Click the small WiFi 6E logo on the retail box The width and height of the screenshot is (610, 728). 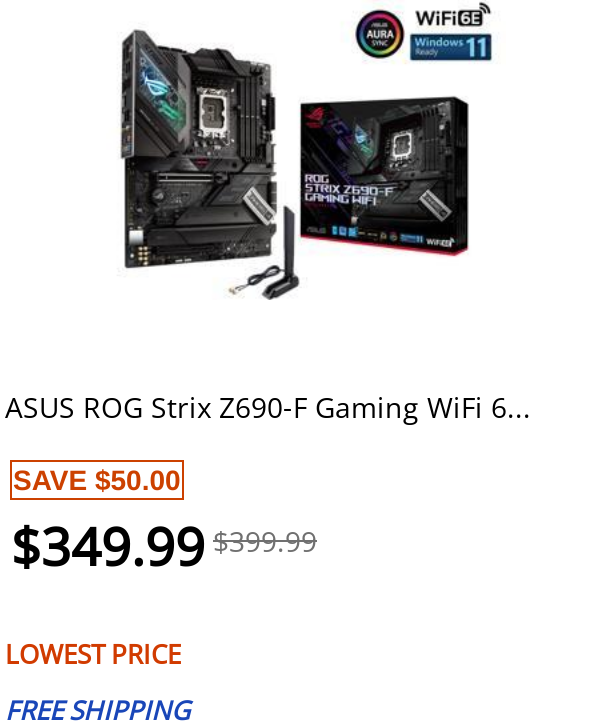point(440,242)
